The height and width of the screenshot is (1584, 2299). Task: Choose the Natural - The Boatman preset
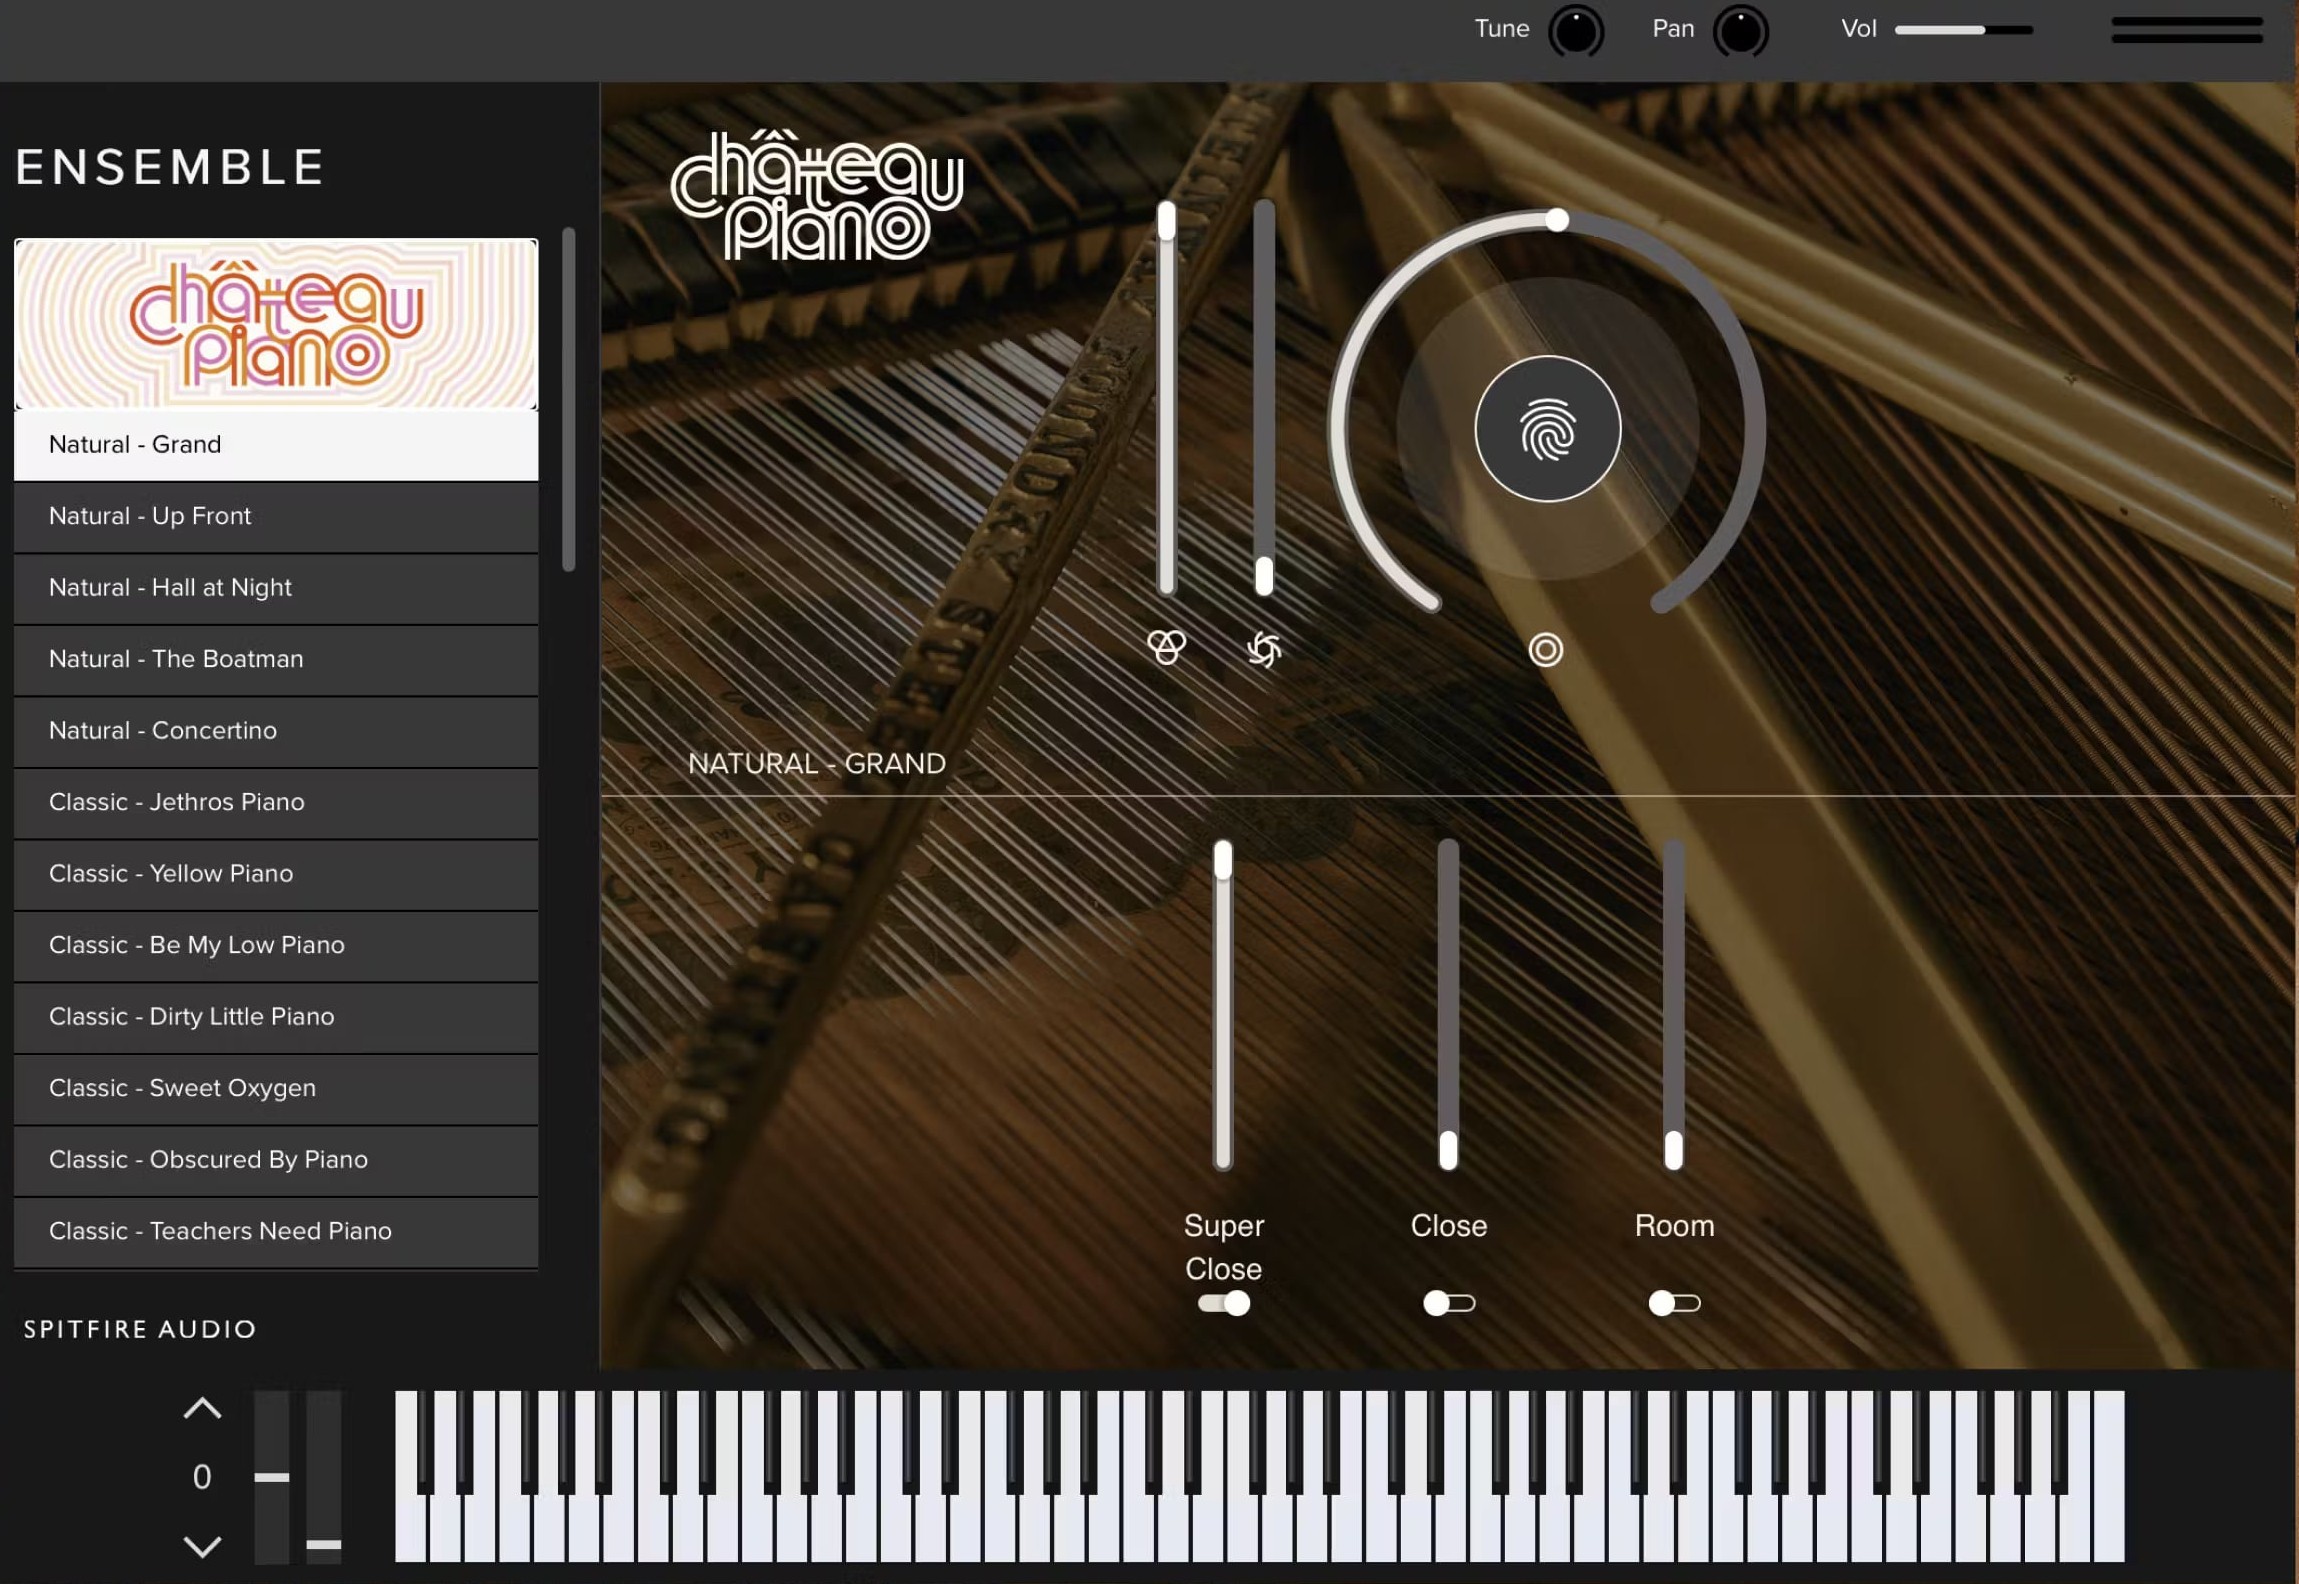point(276,660)
